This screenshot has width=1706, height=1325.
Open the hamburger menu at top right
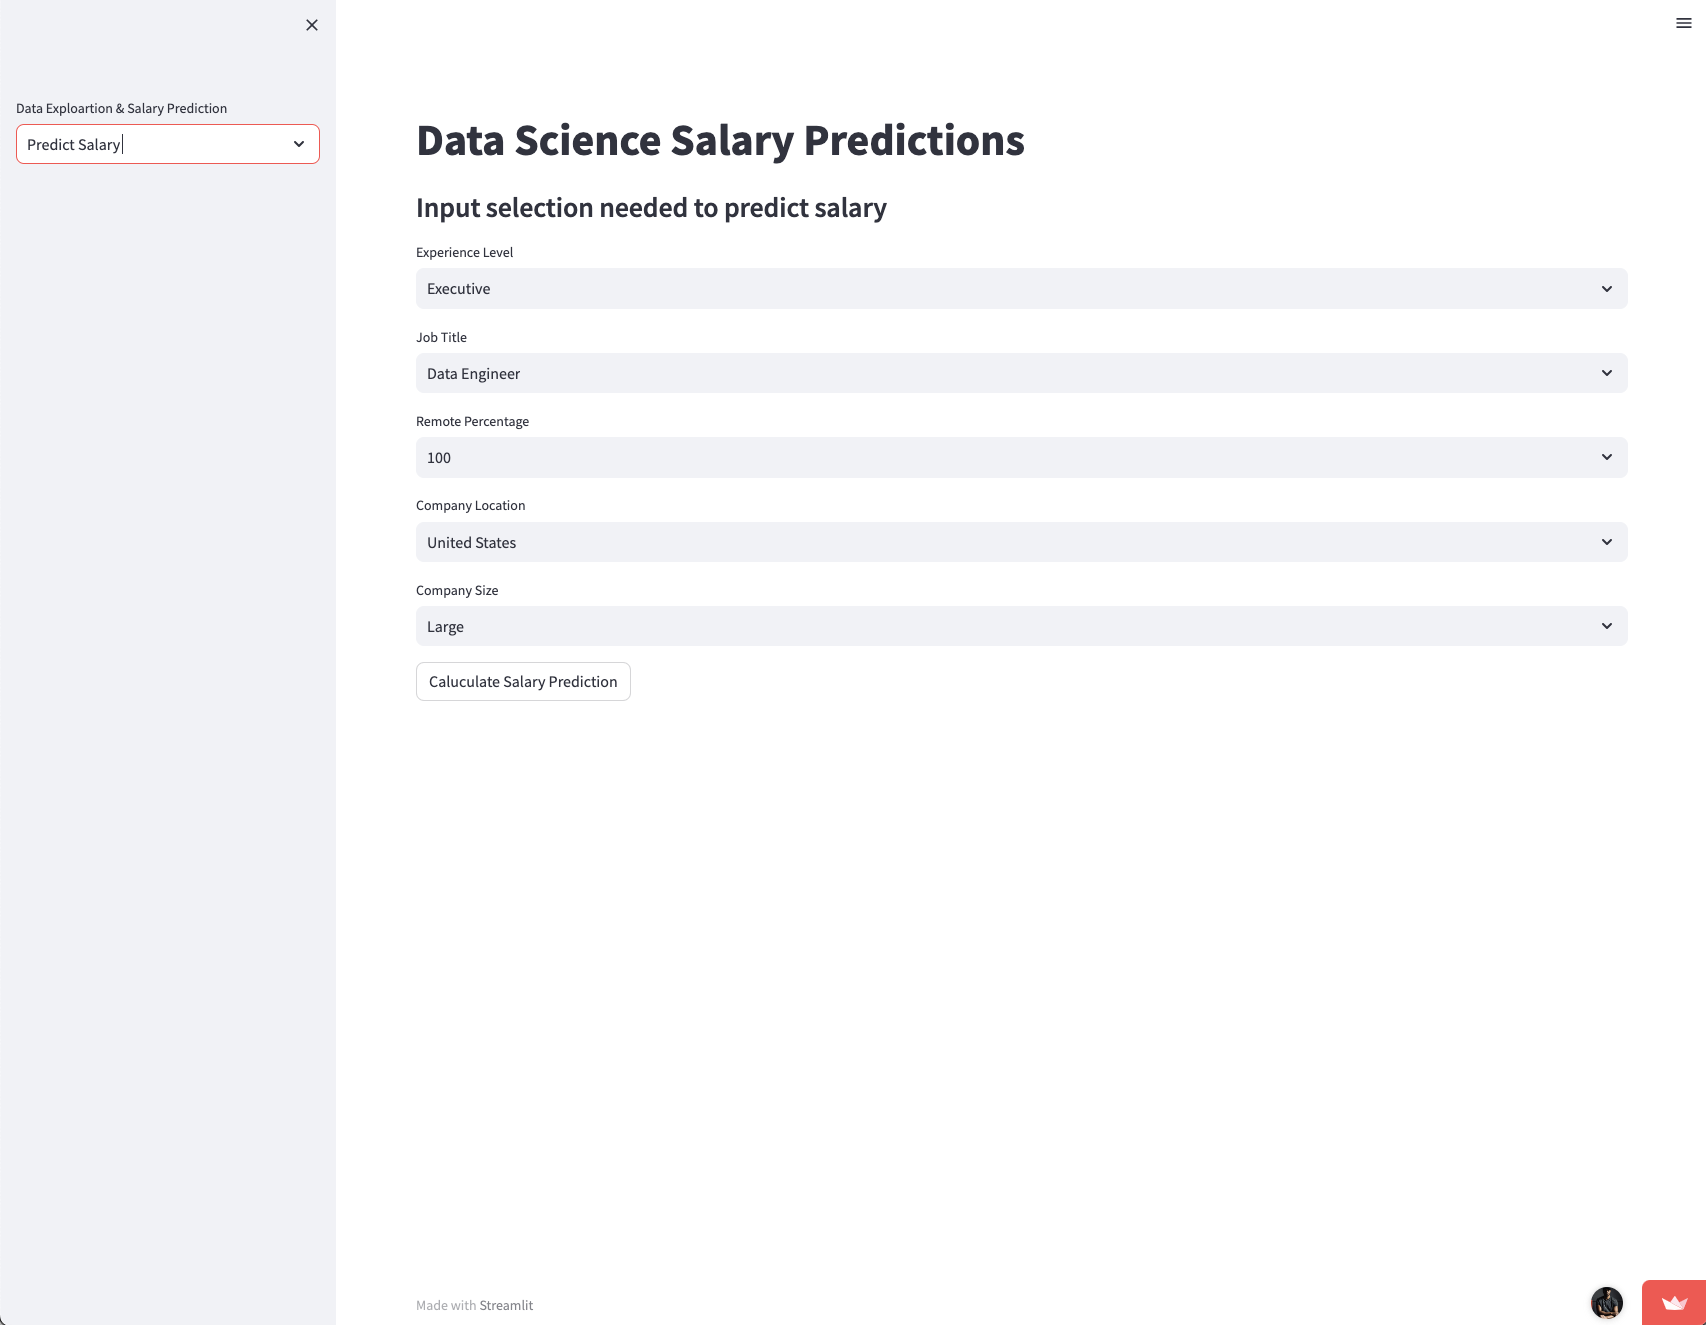click(1684, 23)
